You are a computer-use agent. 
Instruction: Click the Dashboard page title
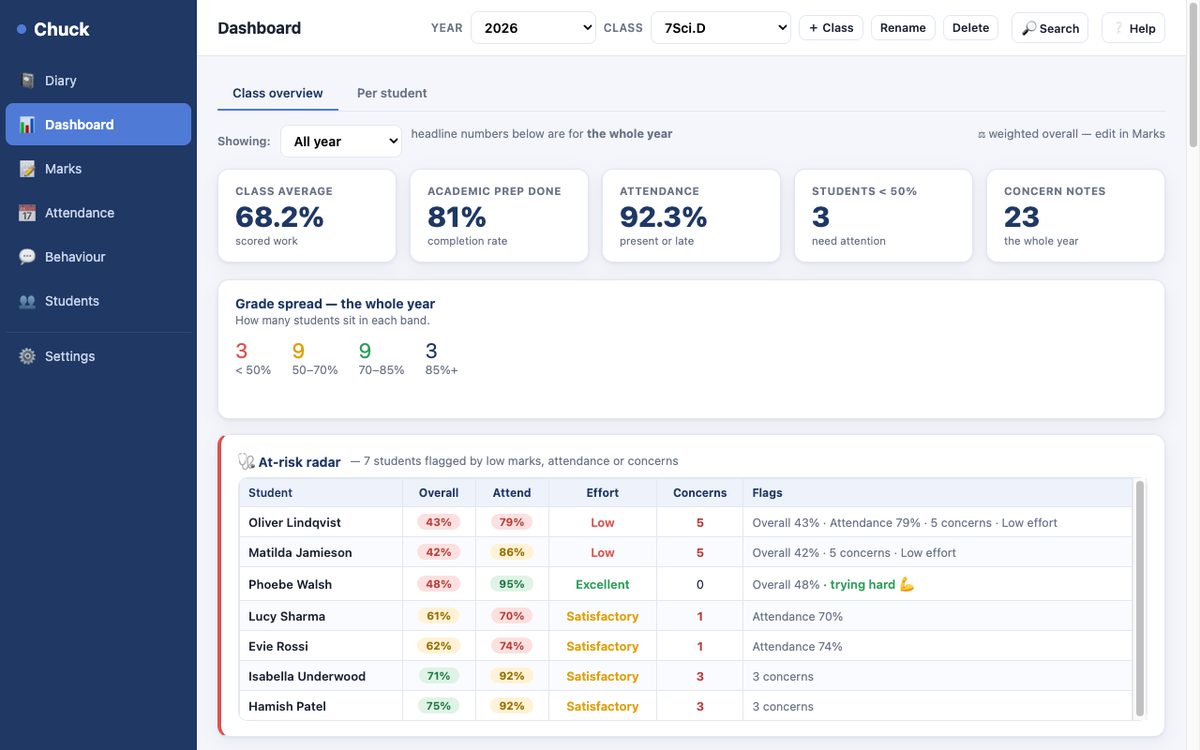[259, 28]
